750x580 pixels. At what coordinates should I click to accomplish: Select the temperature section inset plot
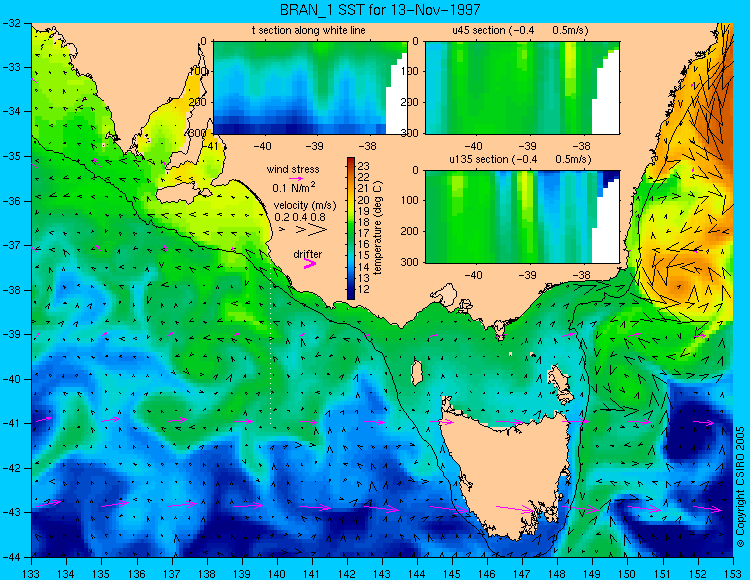tap(310, 88)
